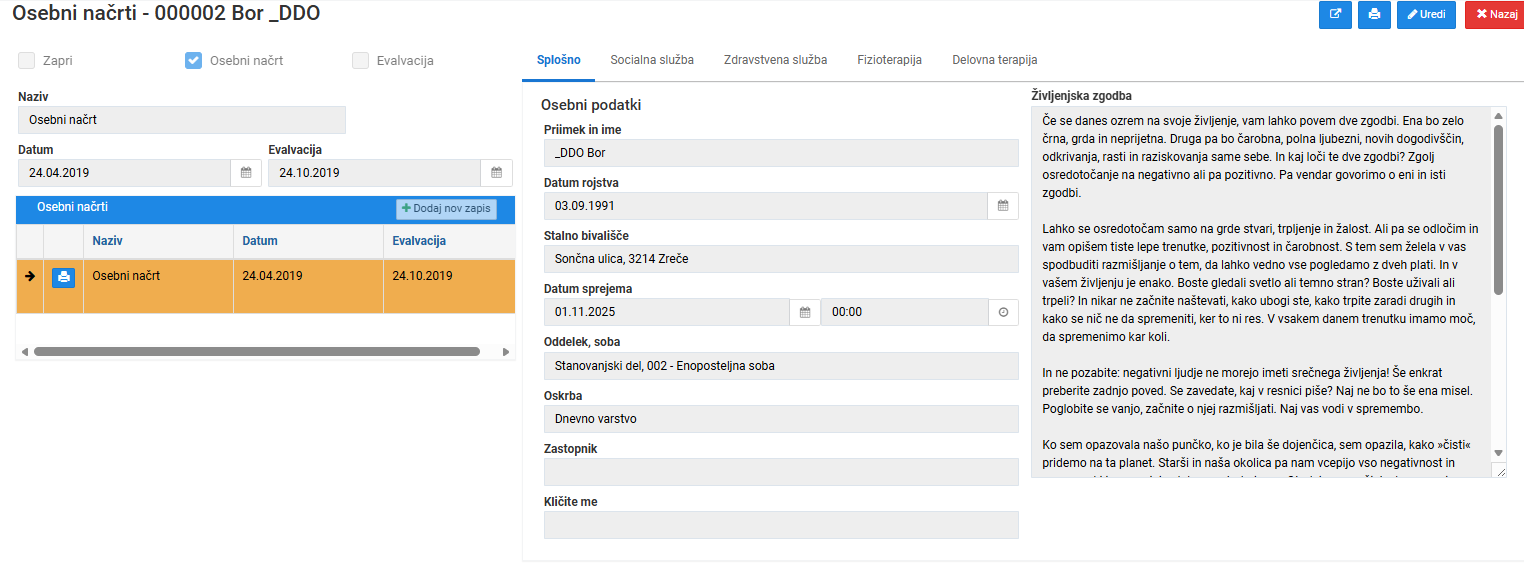Click the Življenjska zgodba scrollbar thumb

(1498, 210)
